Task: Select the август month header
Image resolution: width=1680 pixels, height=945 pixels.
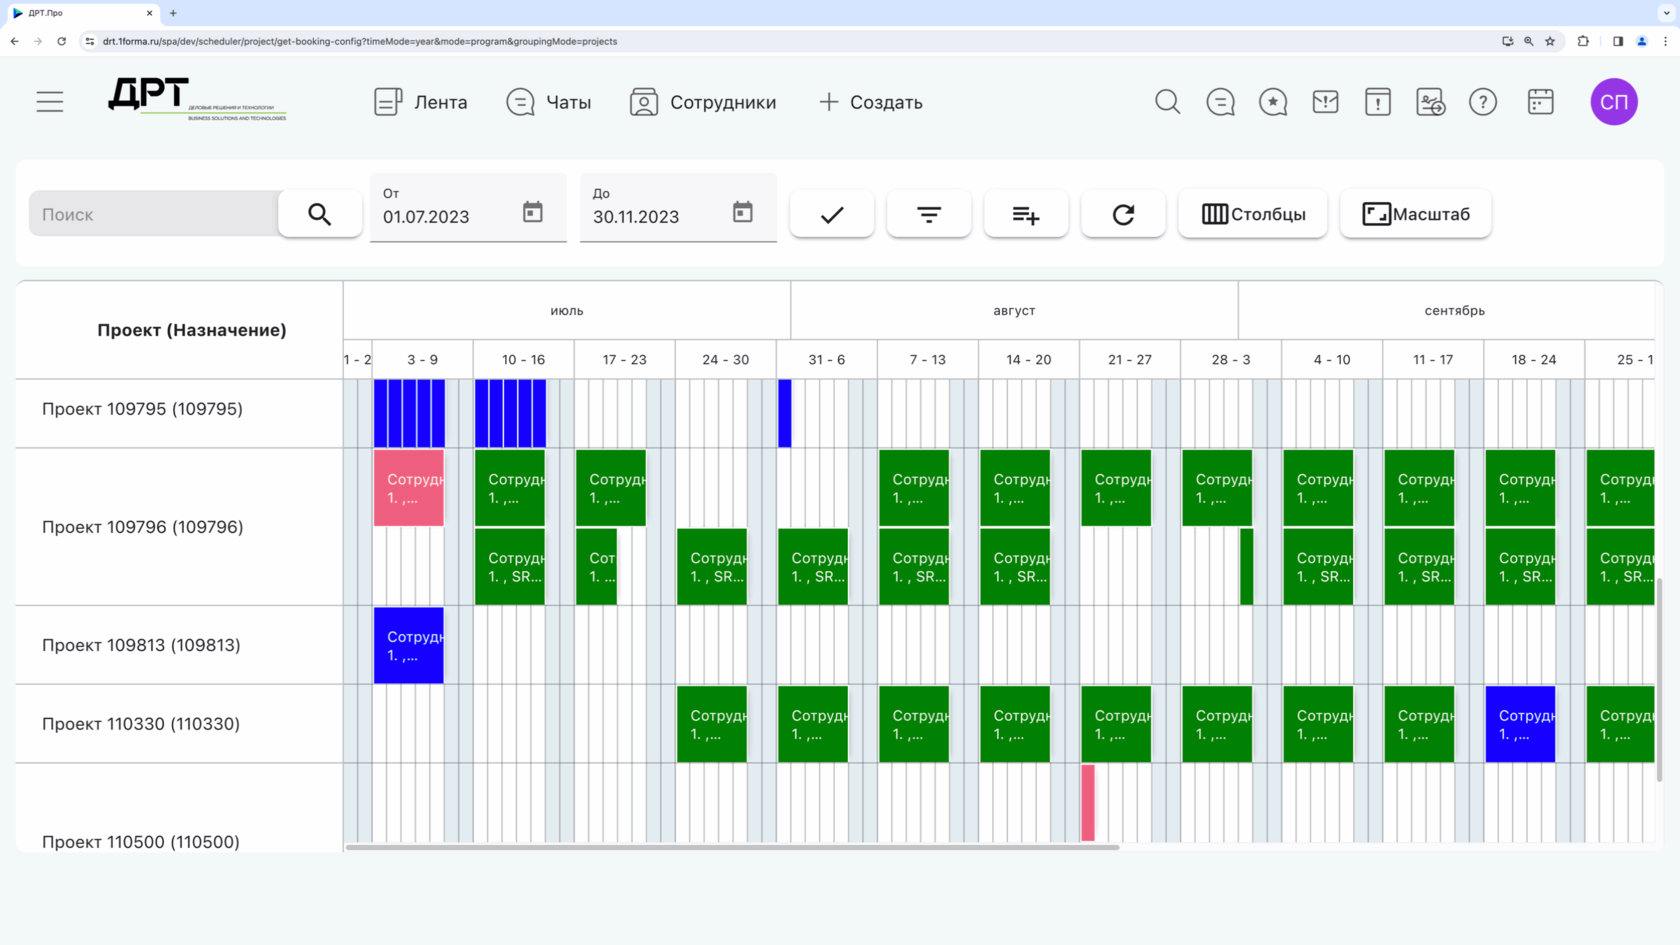Action: click(x=1014, y=311)
